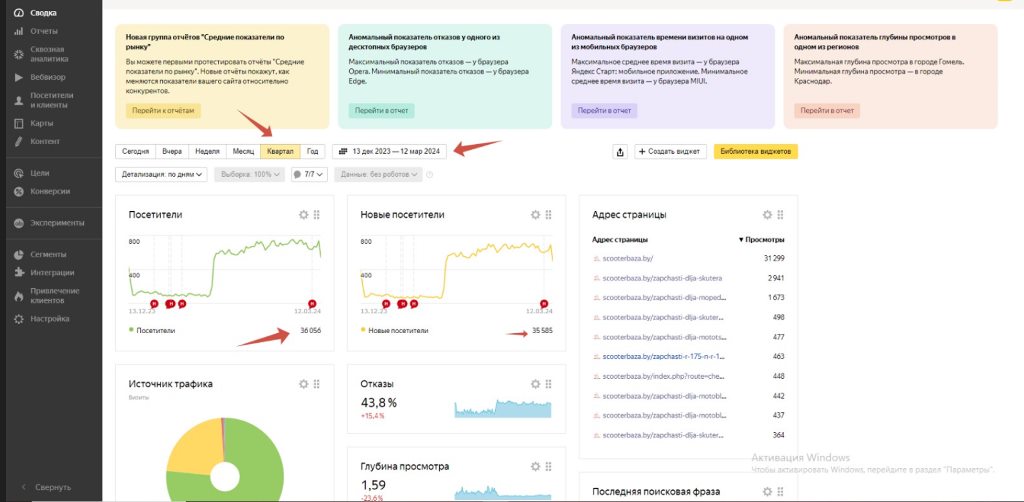Expand the Данные: без роботов dropdown

(x=378, y=175)
